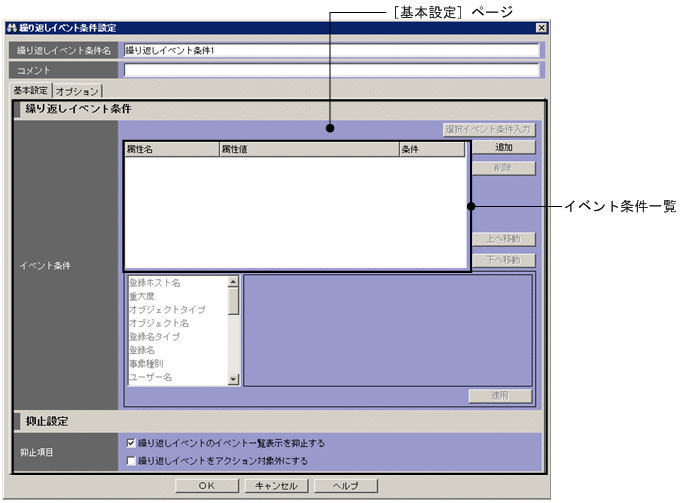Click the 適用 button
Image resolution: width=680 pixels, height=503 pixels.
point(500,396)
